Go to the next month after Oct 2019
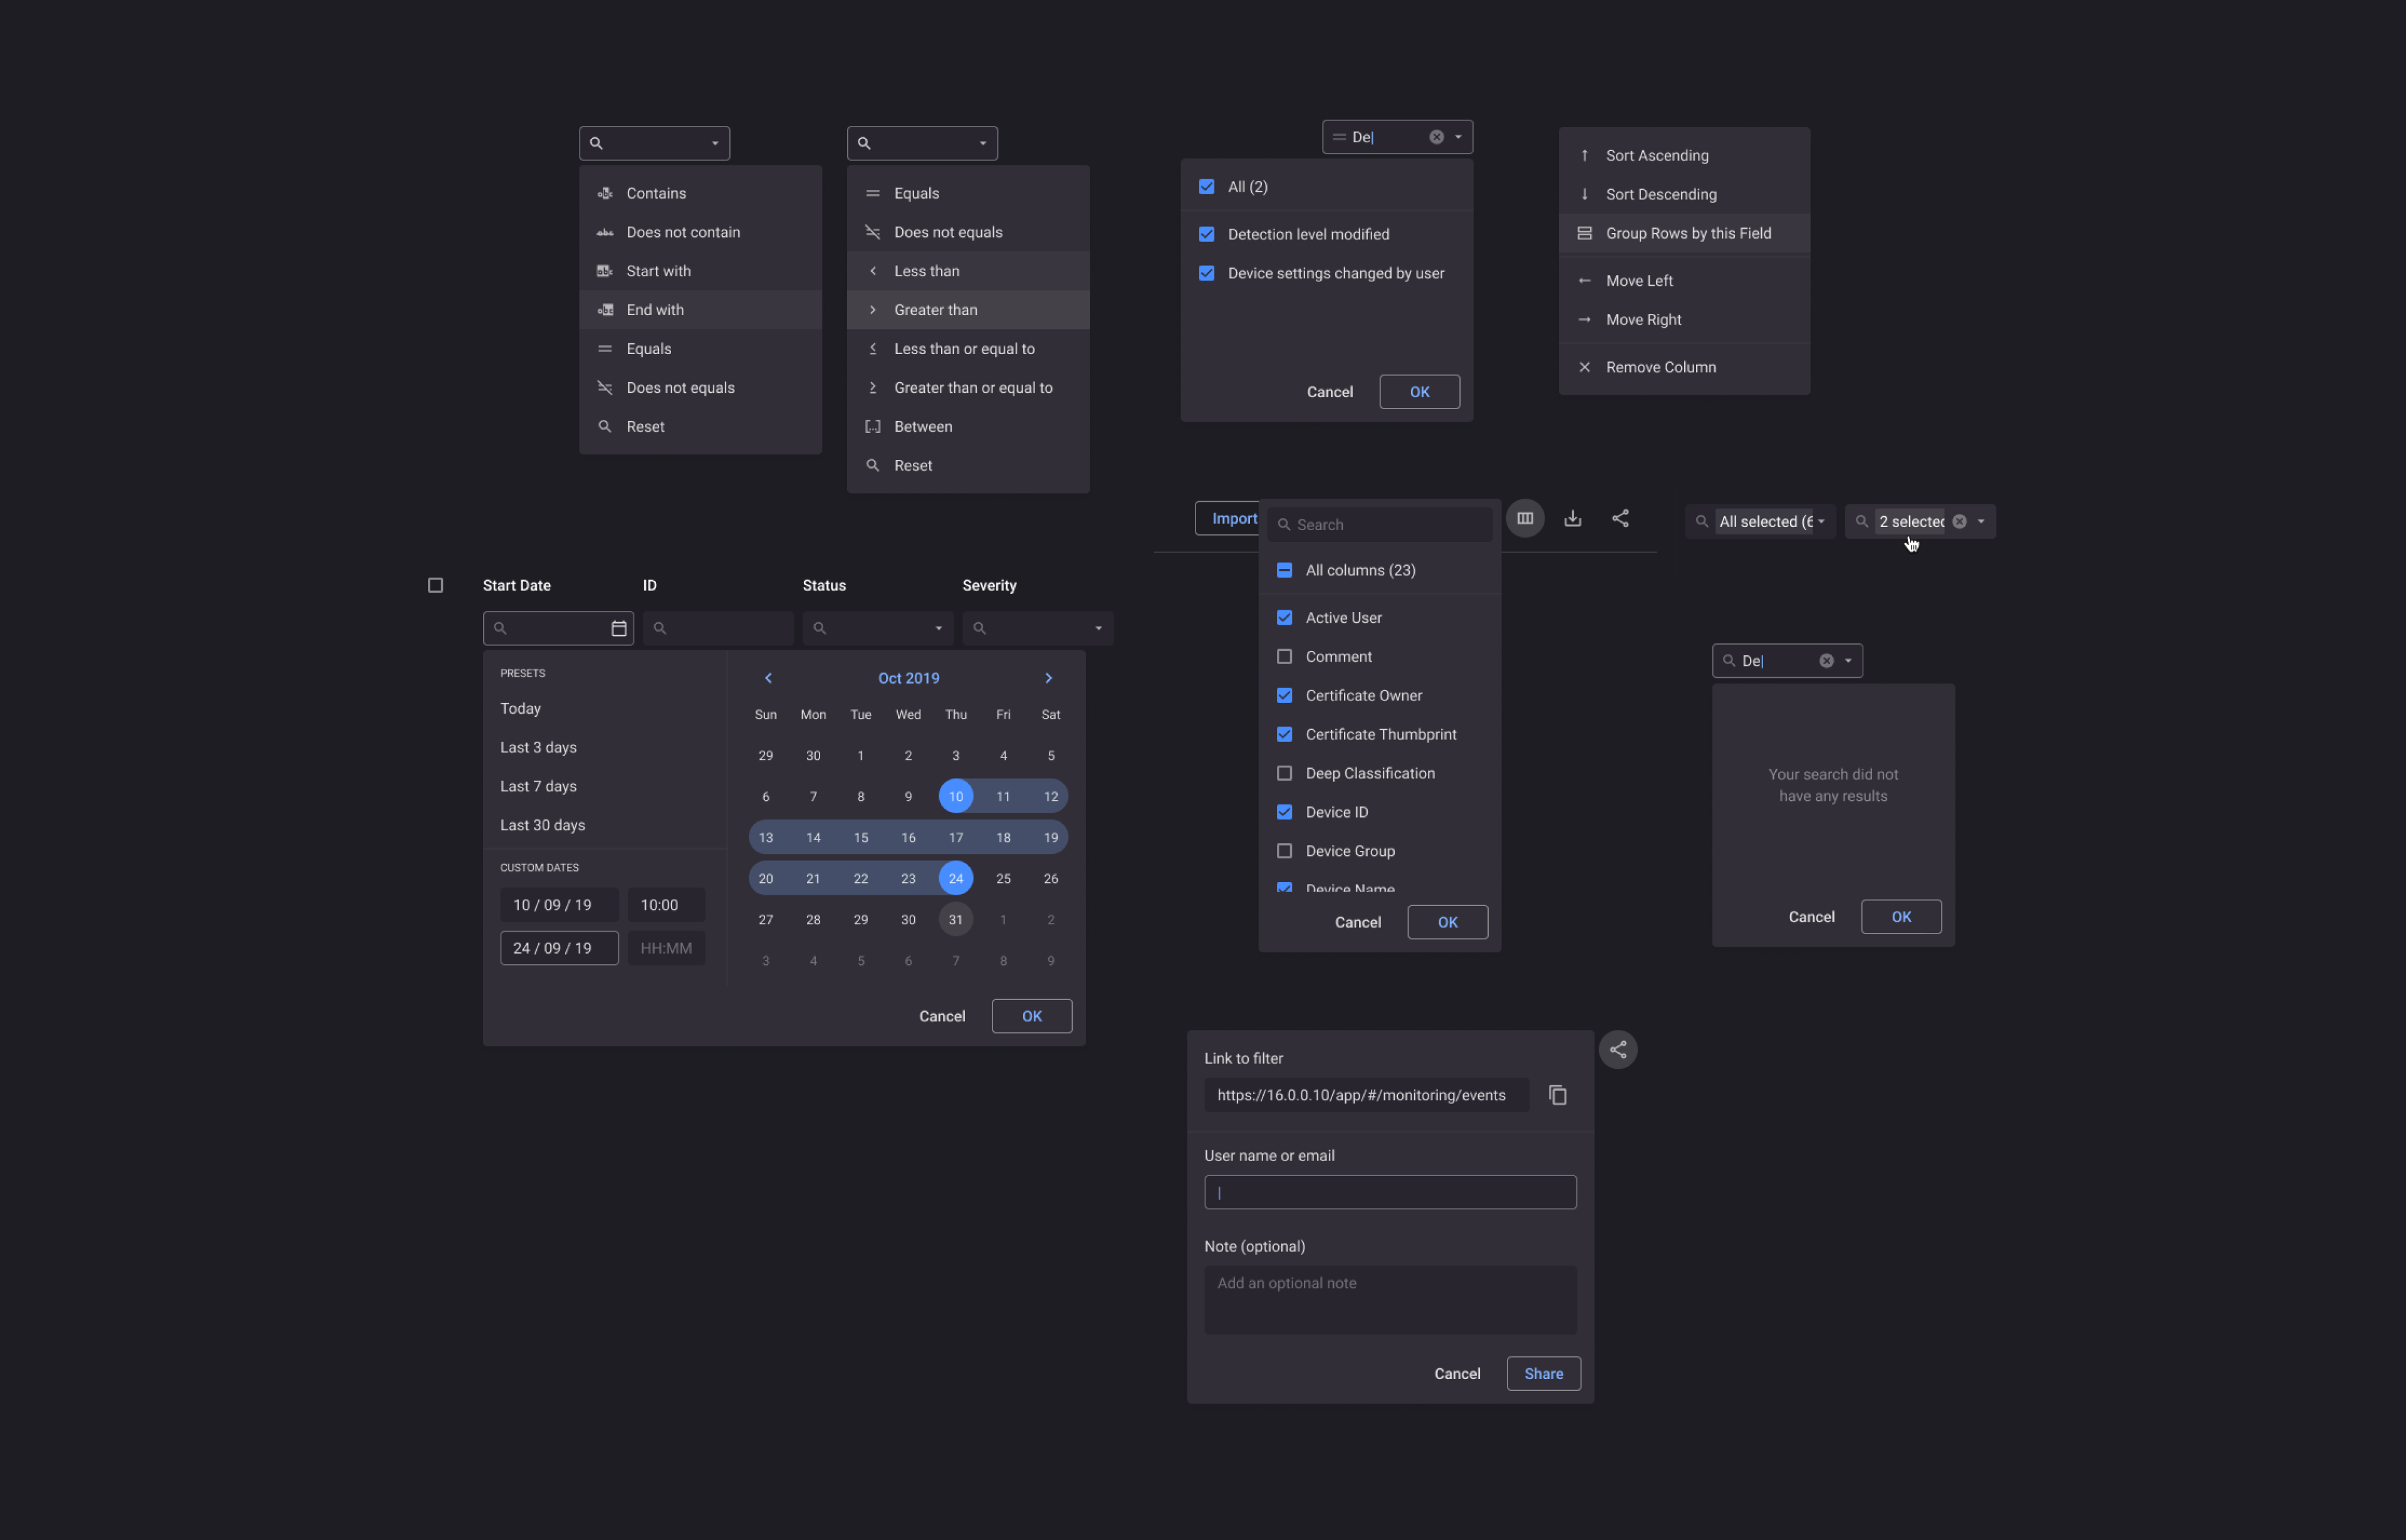This screenshot has height=1540, width=2406. pyautogui.click(x=1048, y=678)
